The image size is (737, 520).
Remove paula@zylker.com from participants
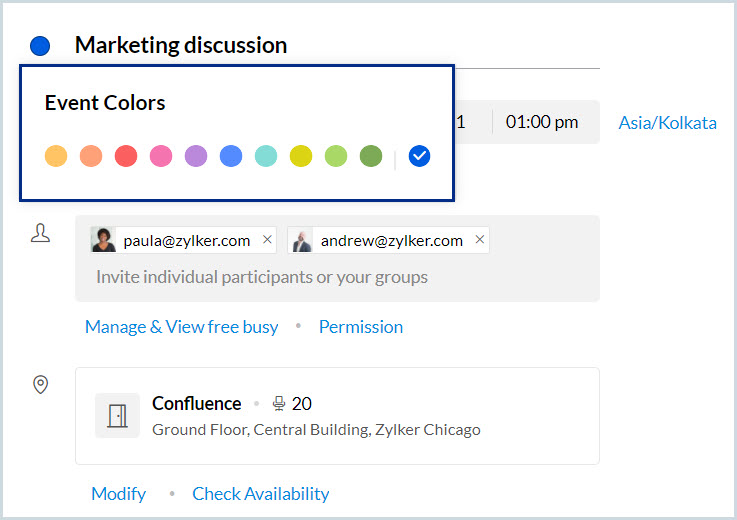(x=267, y=240)
